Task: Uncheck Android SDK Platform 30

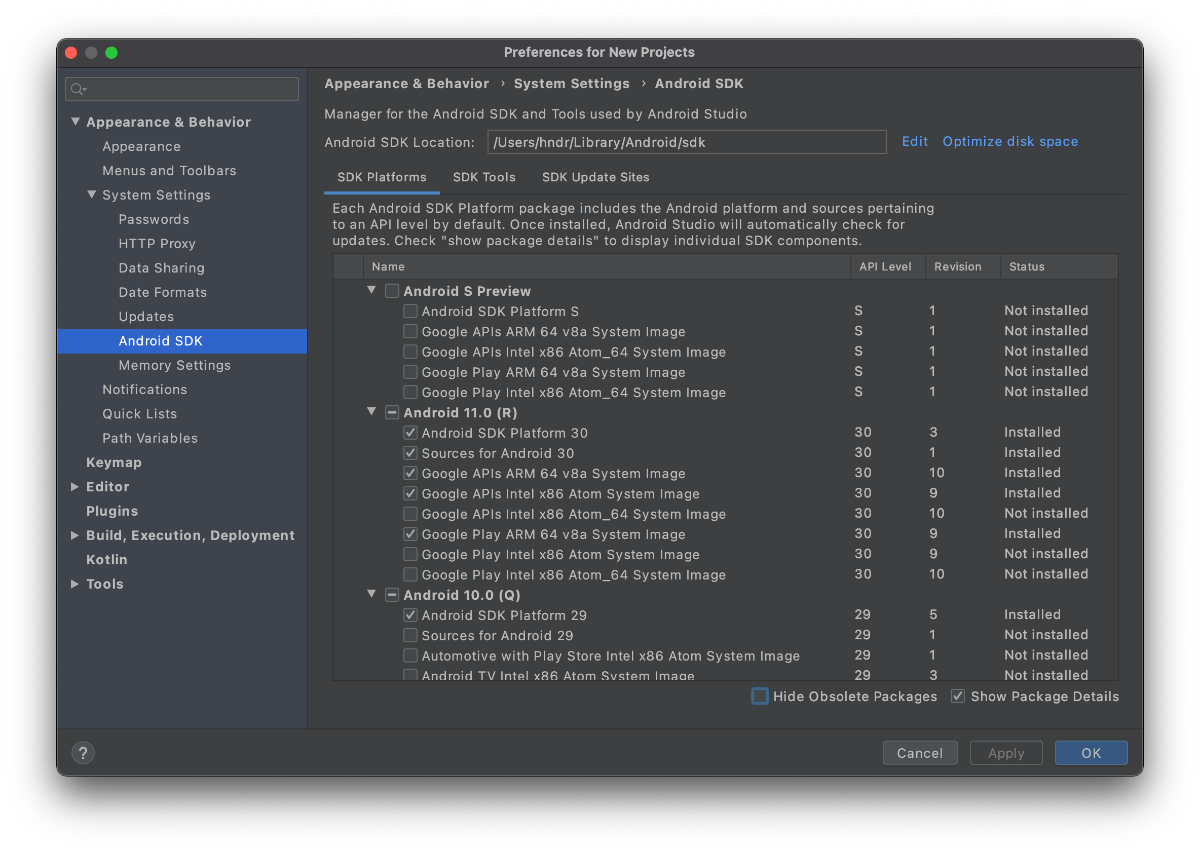Action: click(410, 433)
